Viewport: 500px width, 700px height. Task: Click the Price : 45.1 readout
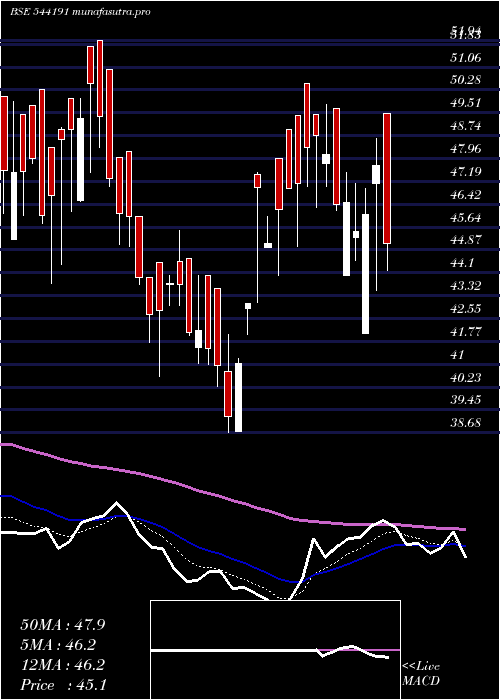[63, 685]
